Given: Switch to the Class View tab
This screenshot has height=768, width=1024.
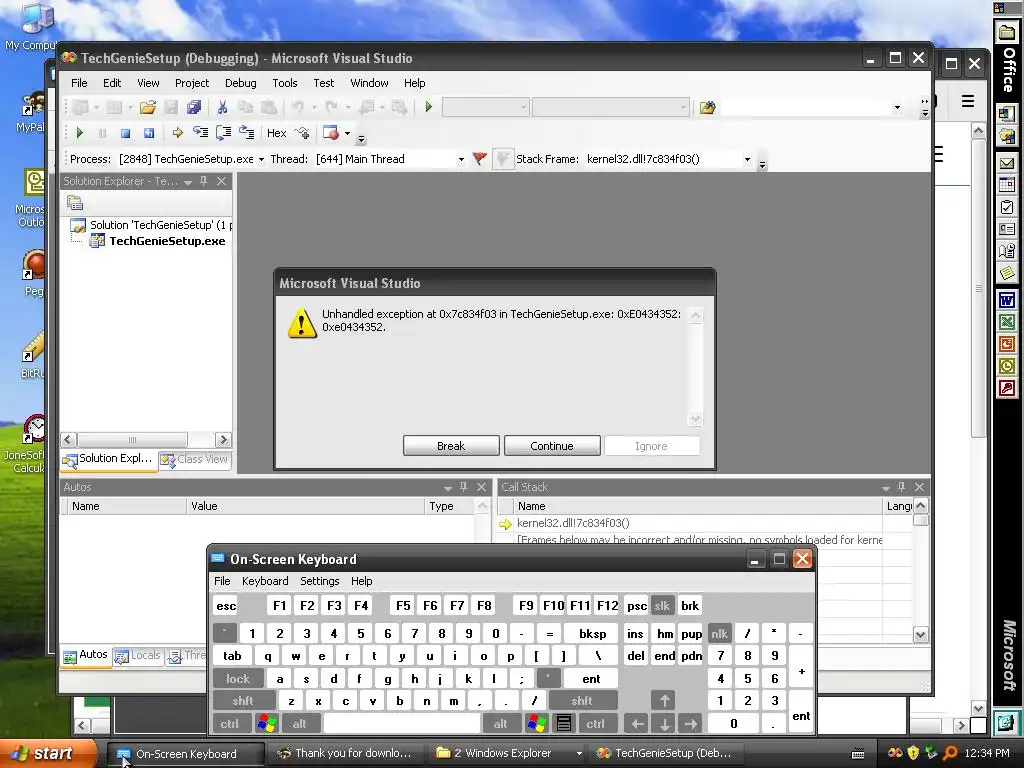Looking at the screenshot, I should pos(195,459).
